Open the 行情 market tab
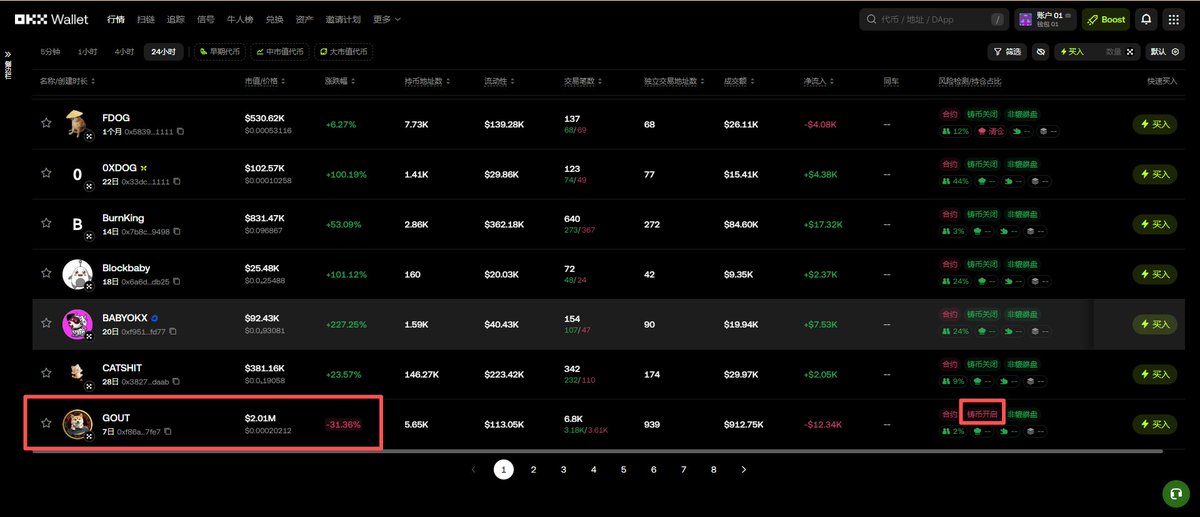 [x=116, y=19]
